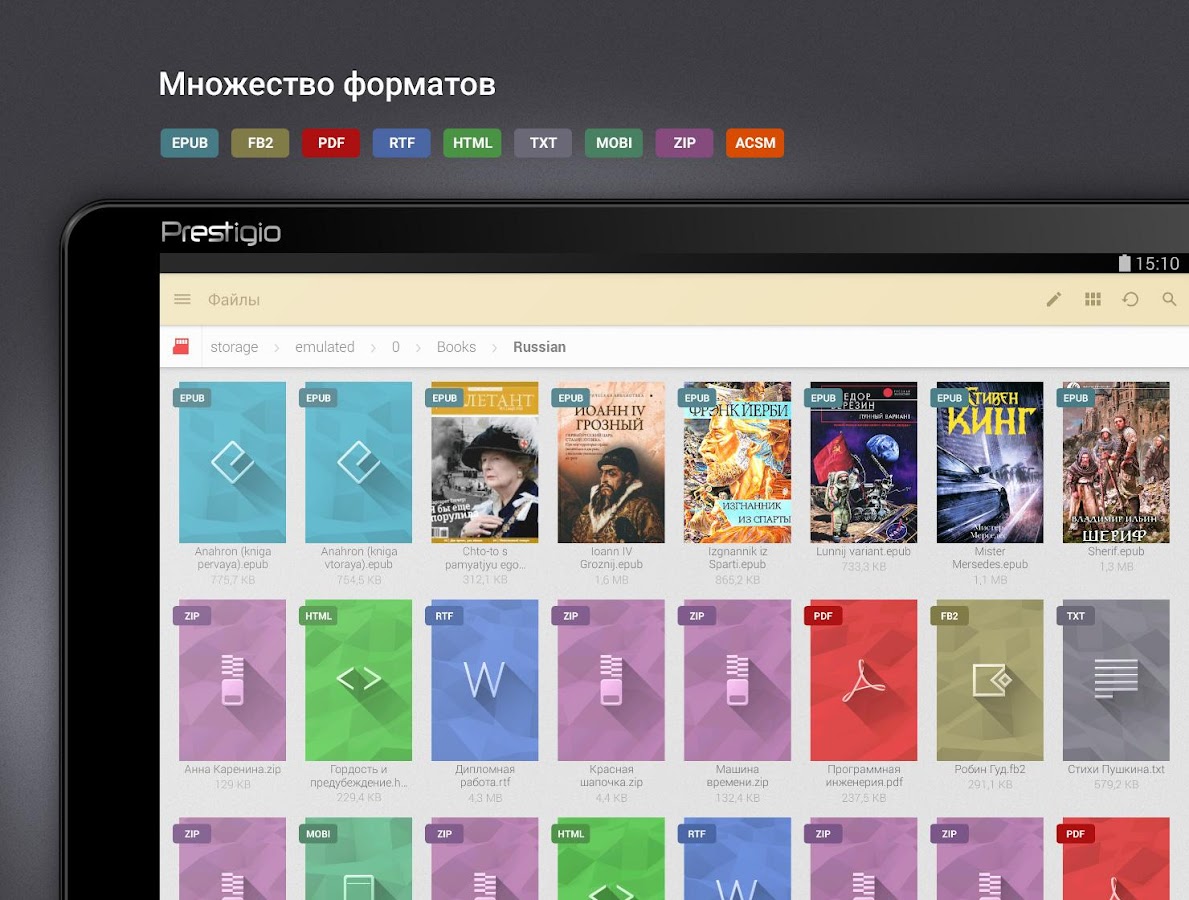Open Дипломная работа.rtf file icon
This screenshot has width=1189, height=900.
485,680
